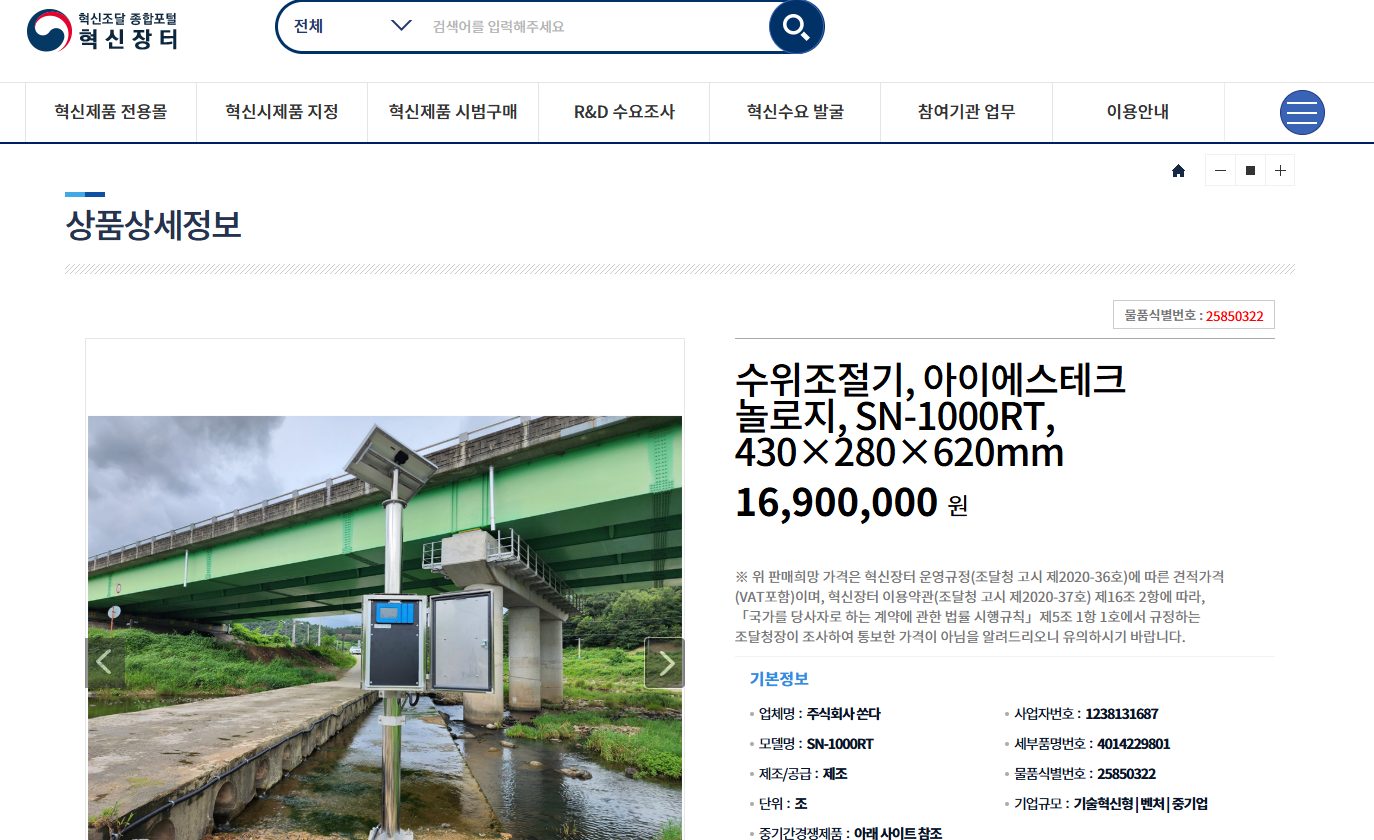Click the magnifier search button

coord(796,27)
